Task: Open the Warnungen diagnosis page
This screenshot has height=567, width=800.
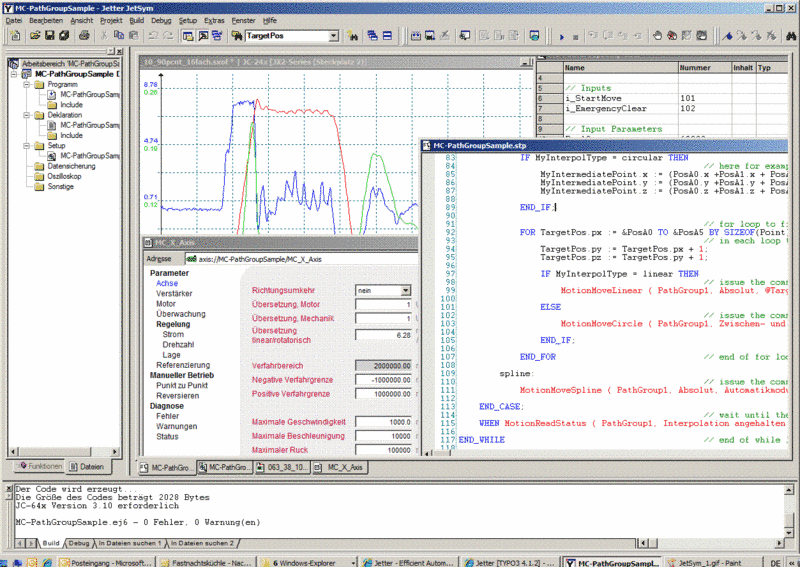Action: pyautogui.click(x=177, y=426)
